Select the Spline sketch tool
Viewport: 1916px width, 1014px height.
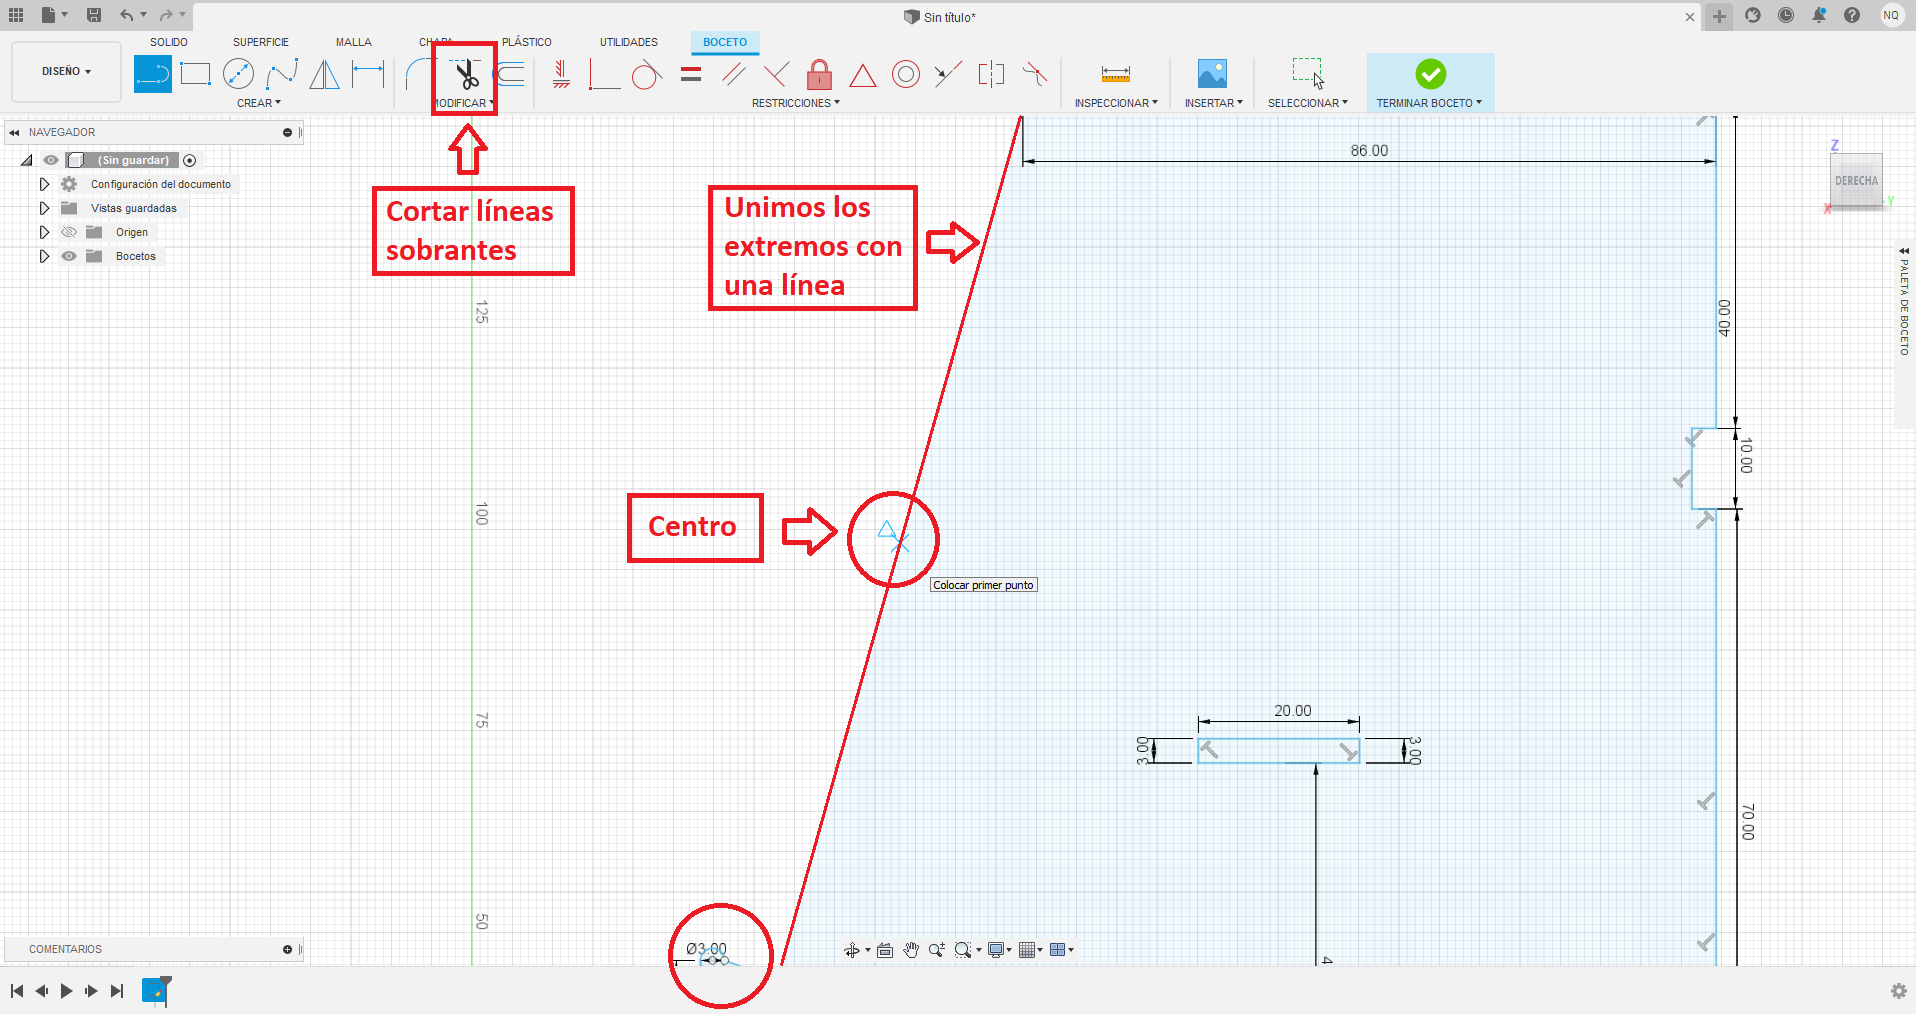tap(282, 74)
